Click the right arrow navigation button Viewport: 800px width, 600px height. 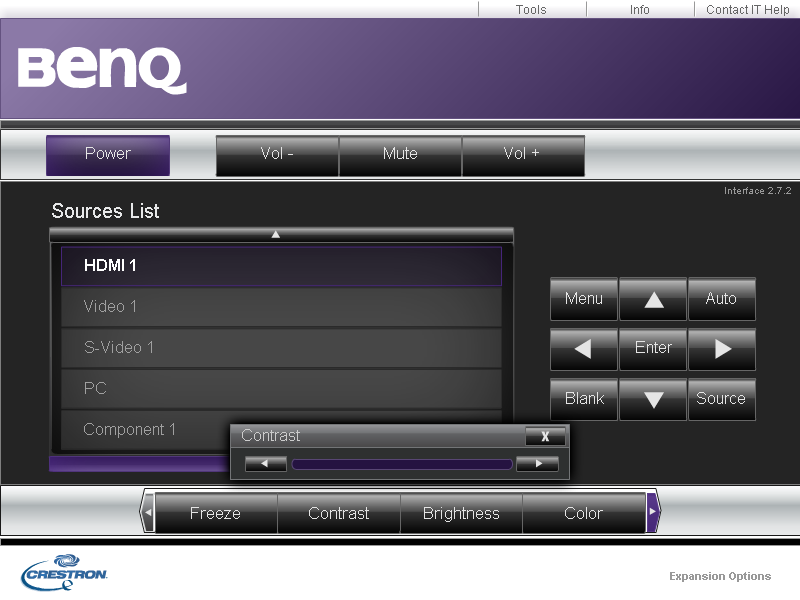[722, 349]
